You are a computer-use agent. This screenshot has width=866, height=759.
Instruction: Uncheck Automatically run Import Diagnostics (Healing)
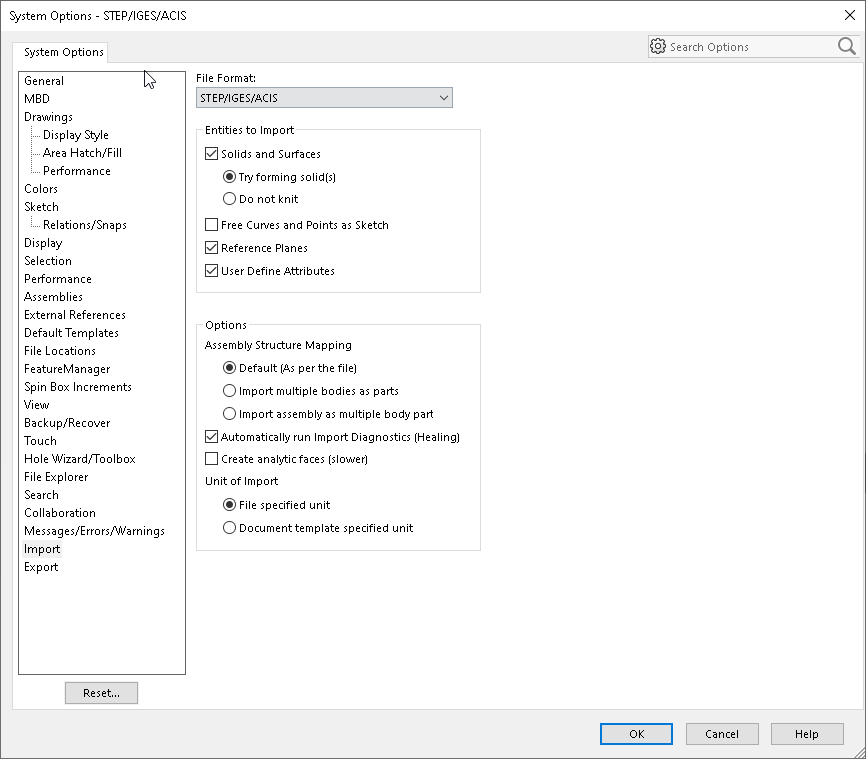pos(212,437)
